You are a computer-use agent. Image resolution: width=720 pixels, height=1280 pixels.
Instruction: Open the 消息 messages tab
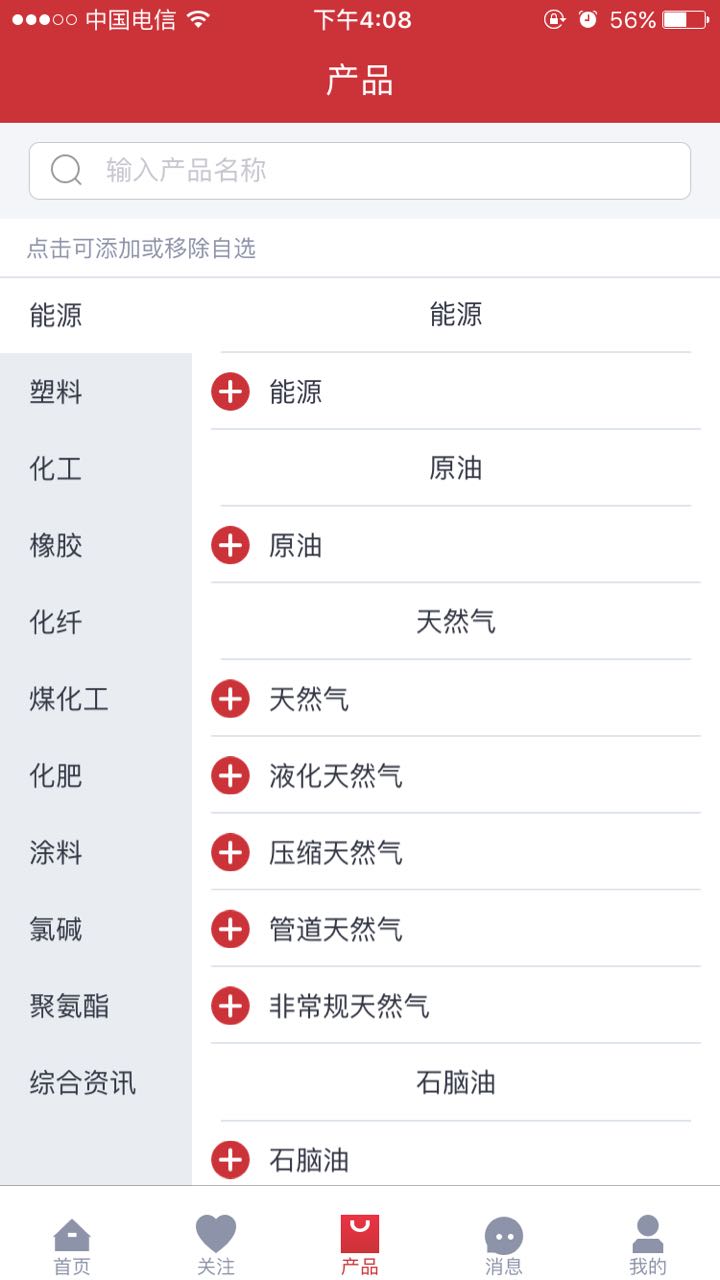click(504, 1246)
